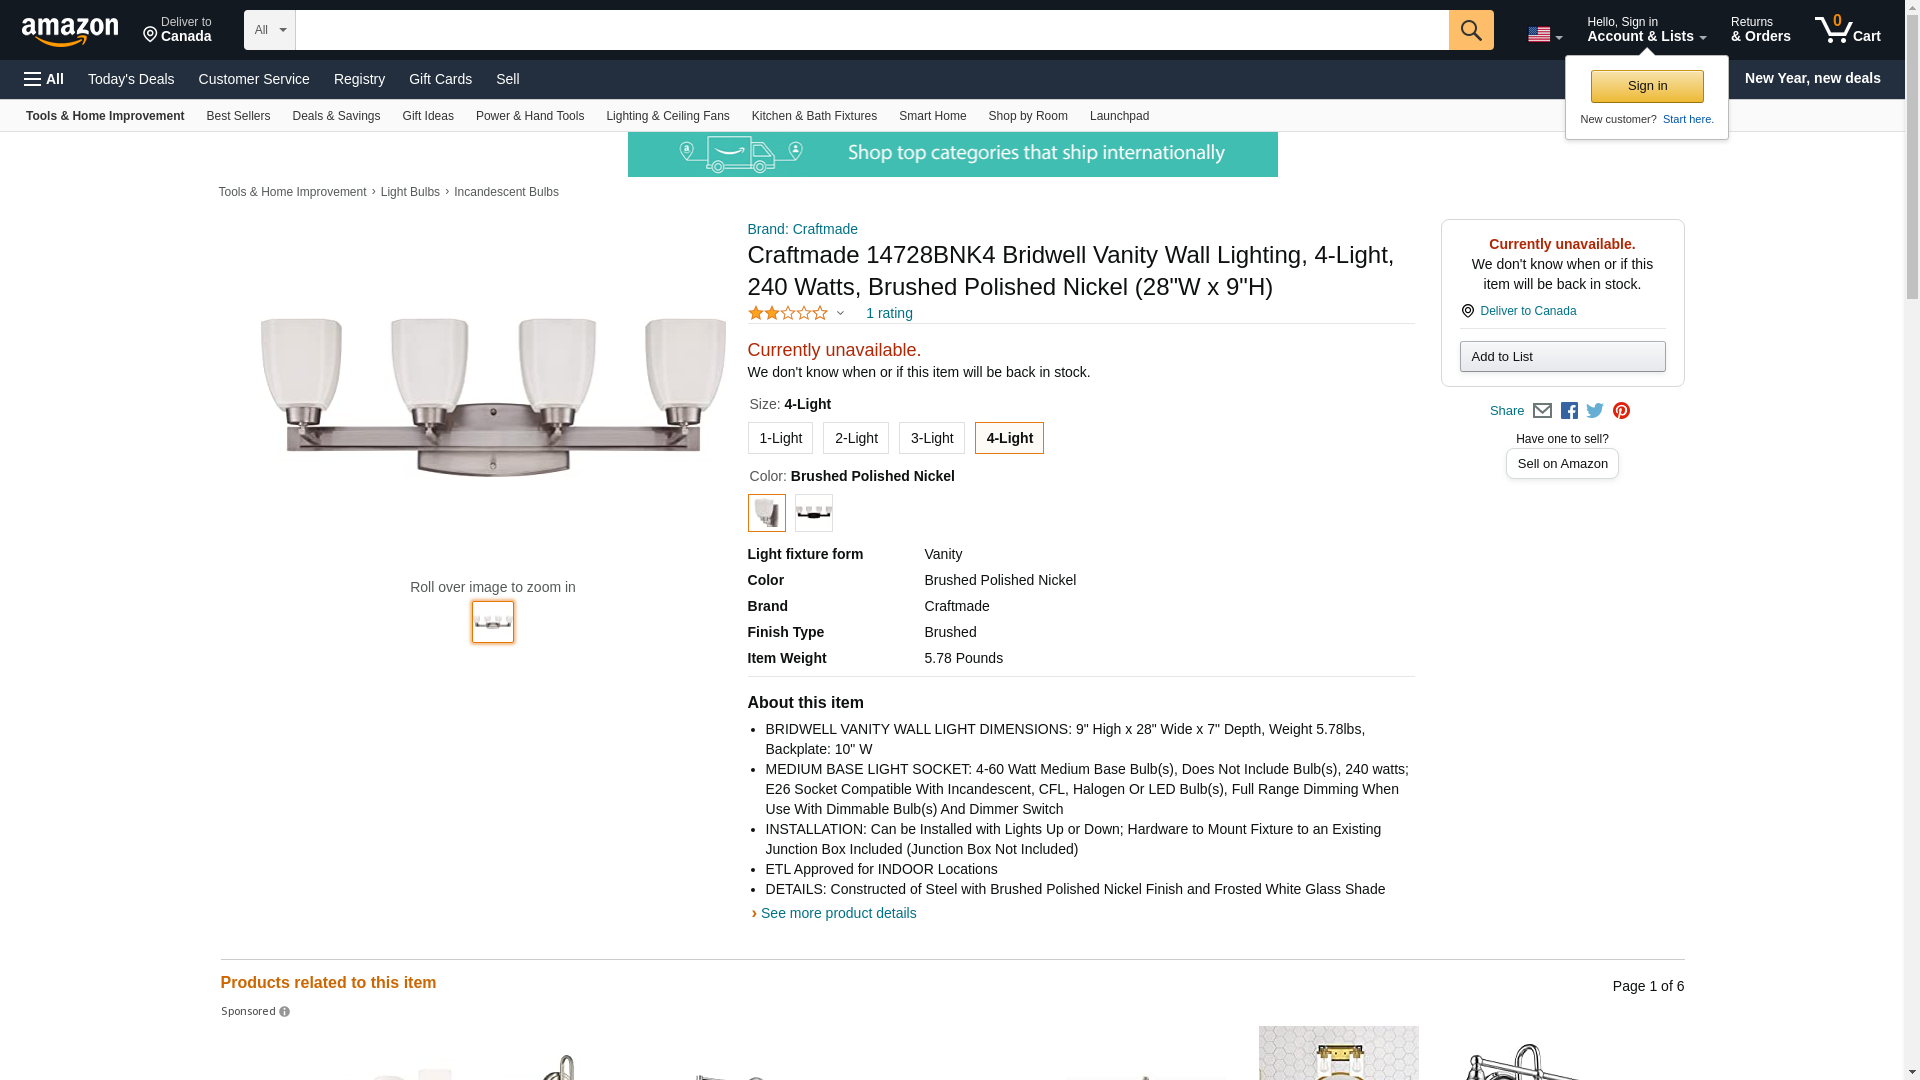Click the yellow Sign in button

point(1646,86)
